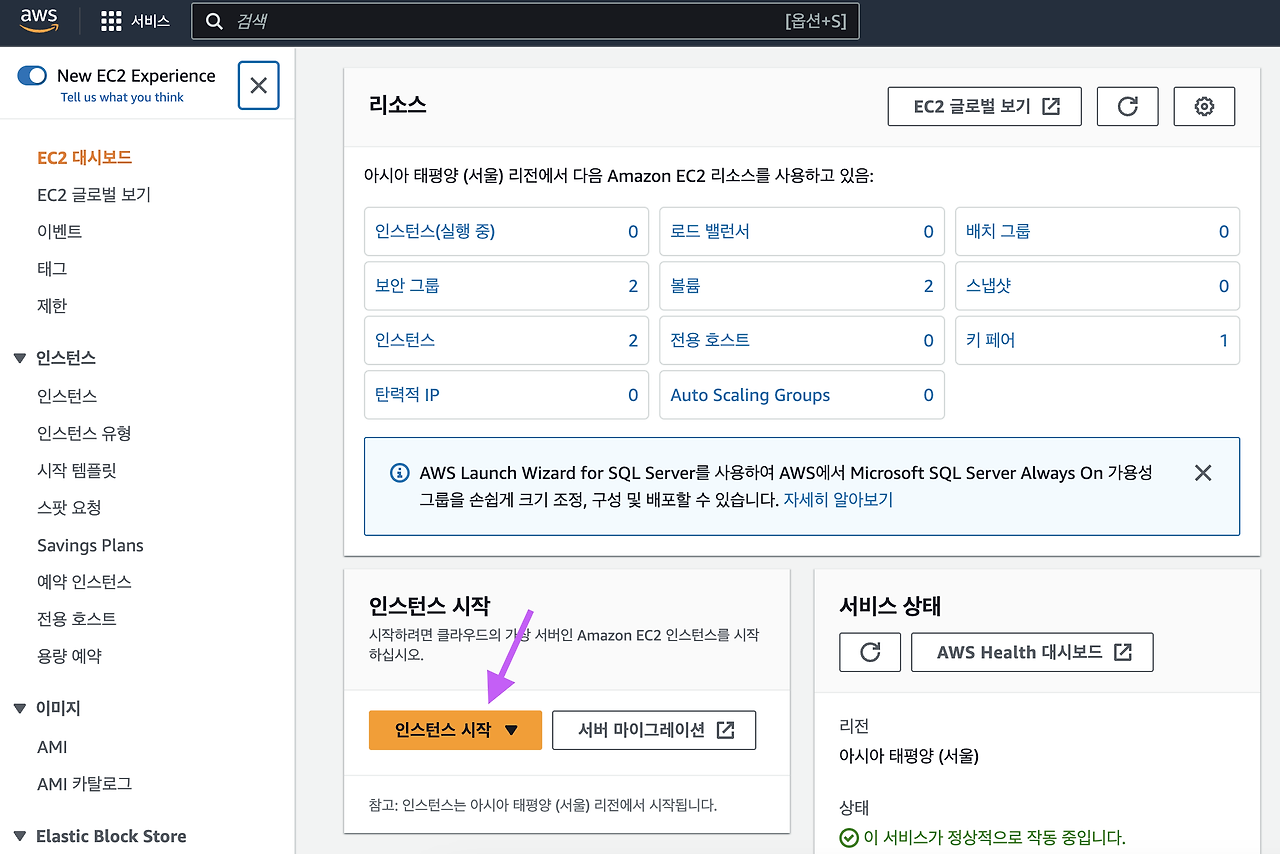Open 태그 in the sidebar

[x=52, y=269]
